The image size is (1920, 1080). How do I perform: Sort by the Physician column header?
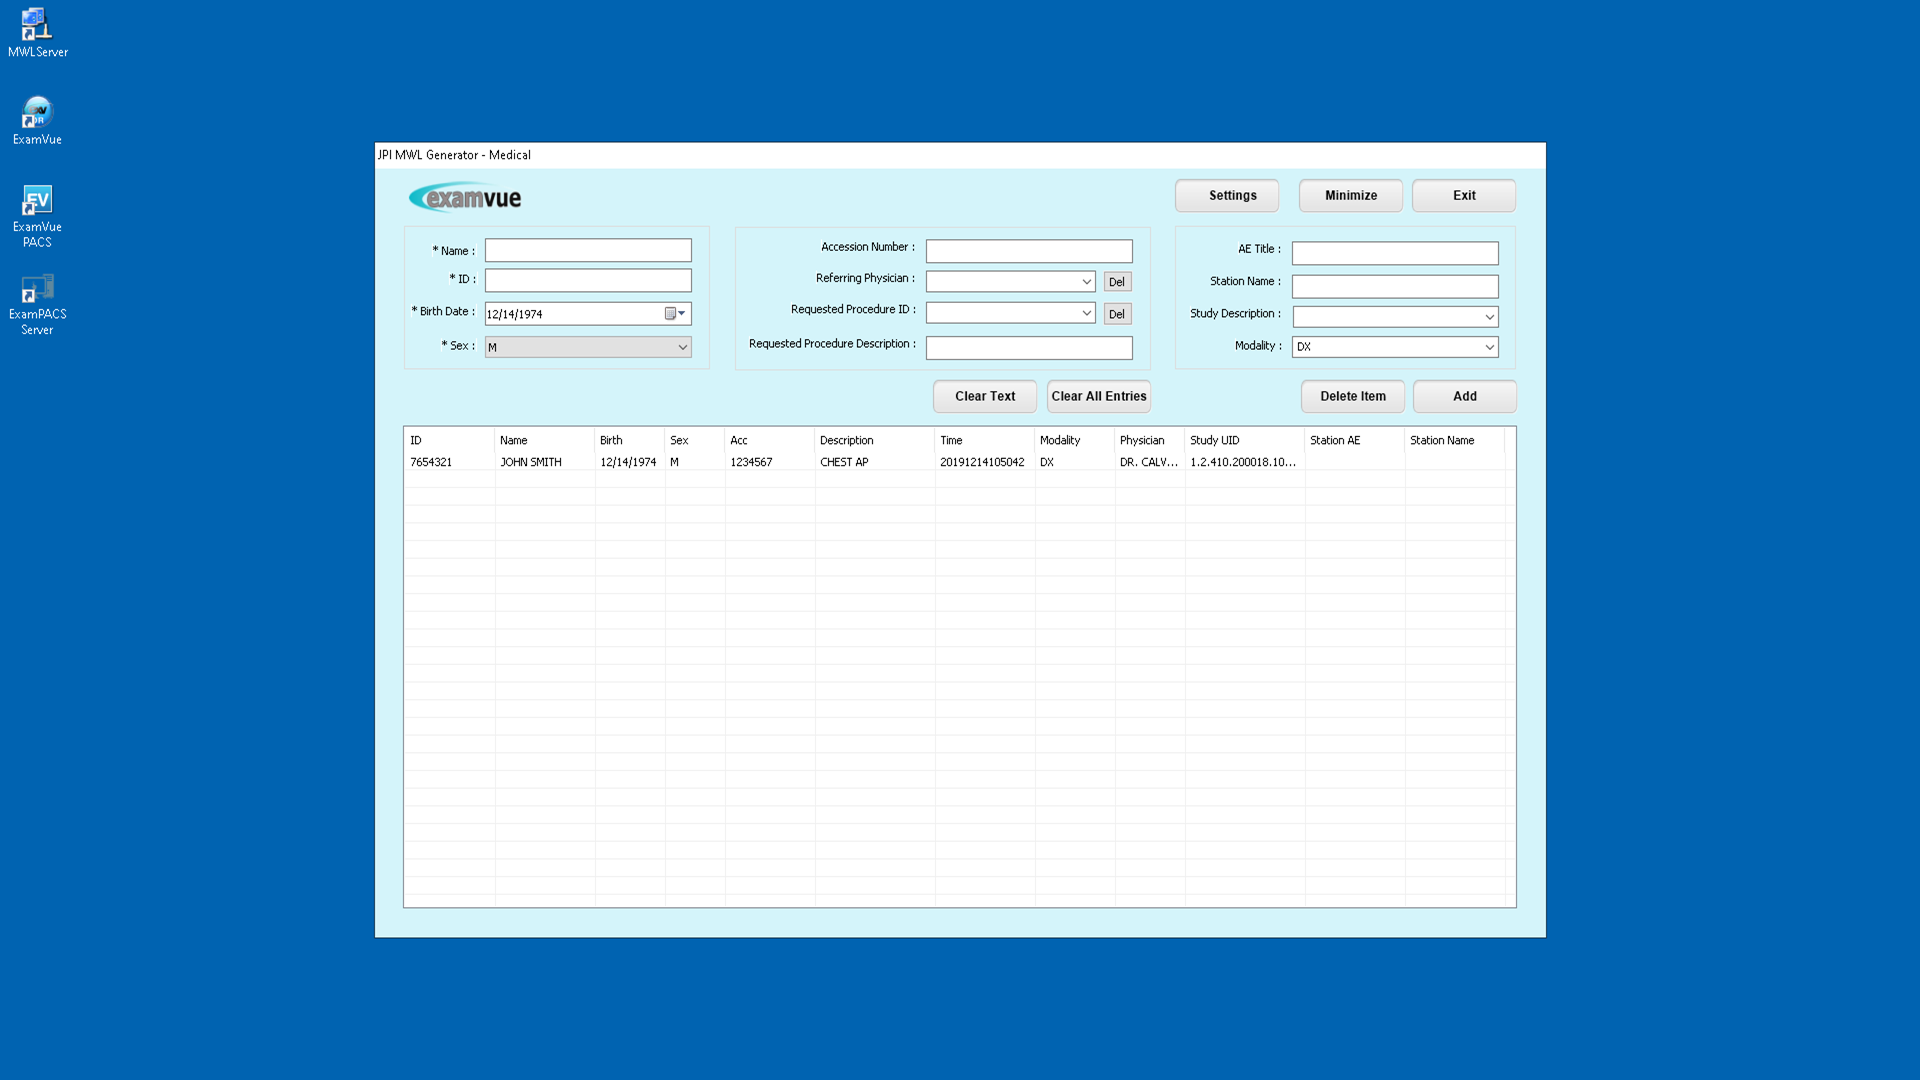[x=1149, y=440]
